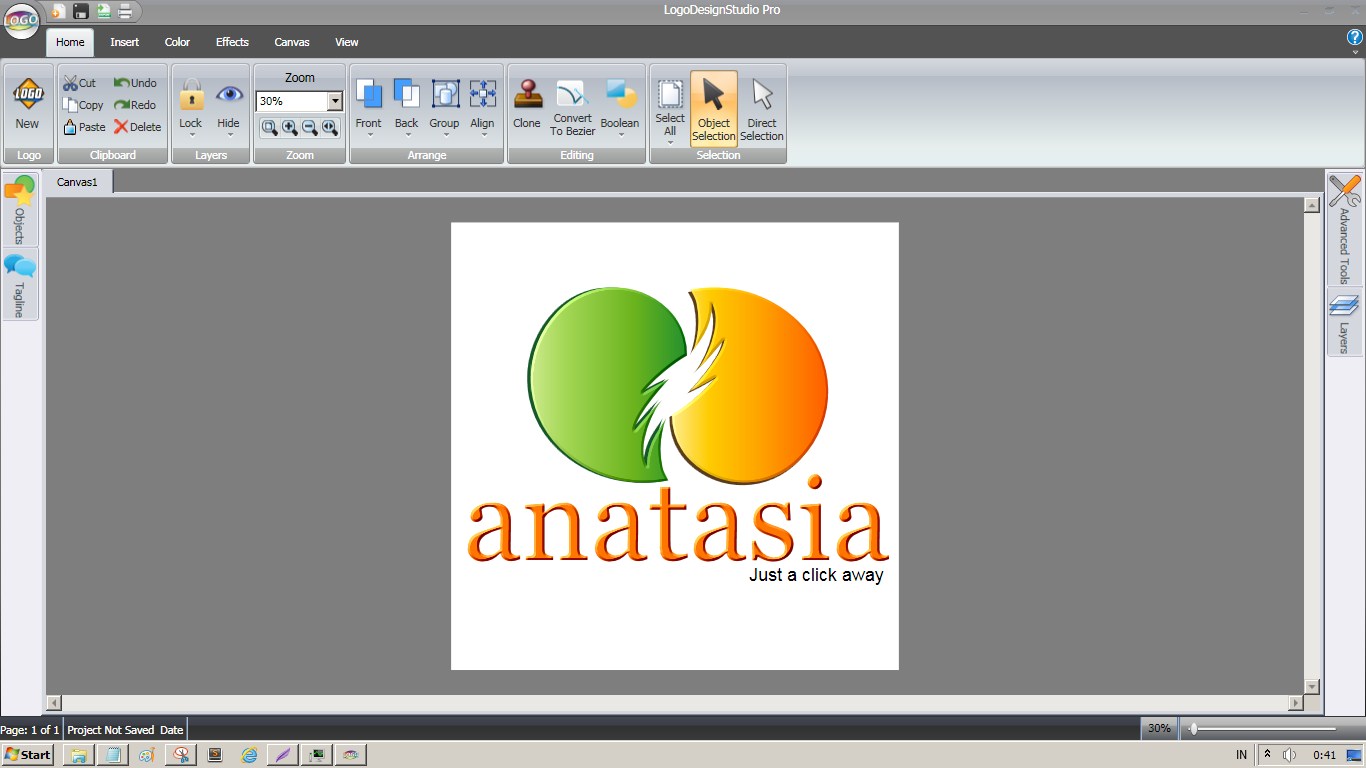Image resolution: width=1366 pixels, height=768 pixels.
Task: Open the Windows Start button
Action: click(x=28, y=755)
